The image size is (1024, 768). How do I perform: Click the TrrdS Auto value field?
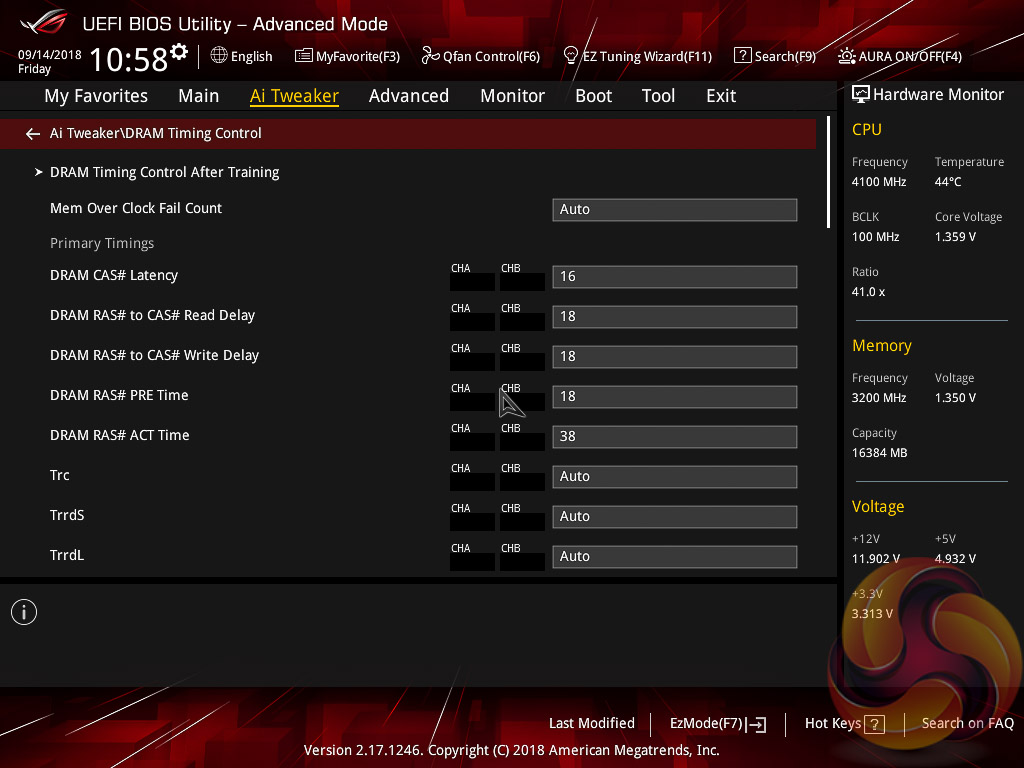pyautogui.click(x=675, y=517)
